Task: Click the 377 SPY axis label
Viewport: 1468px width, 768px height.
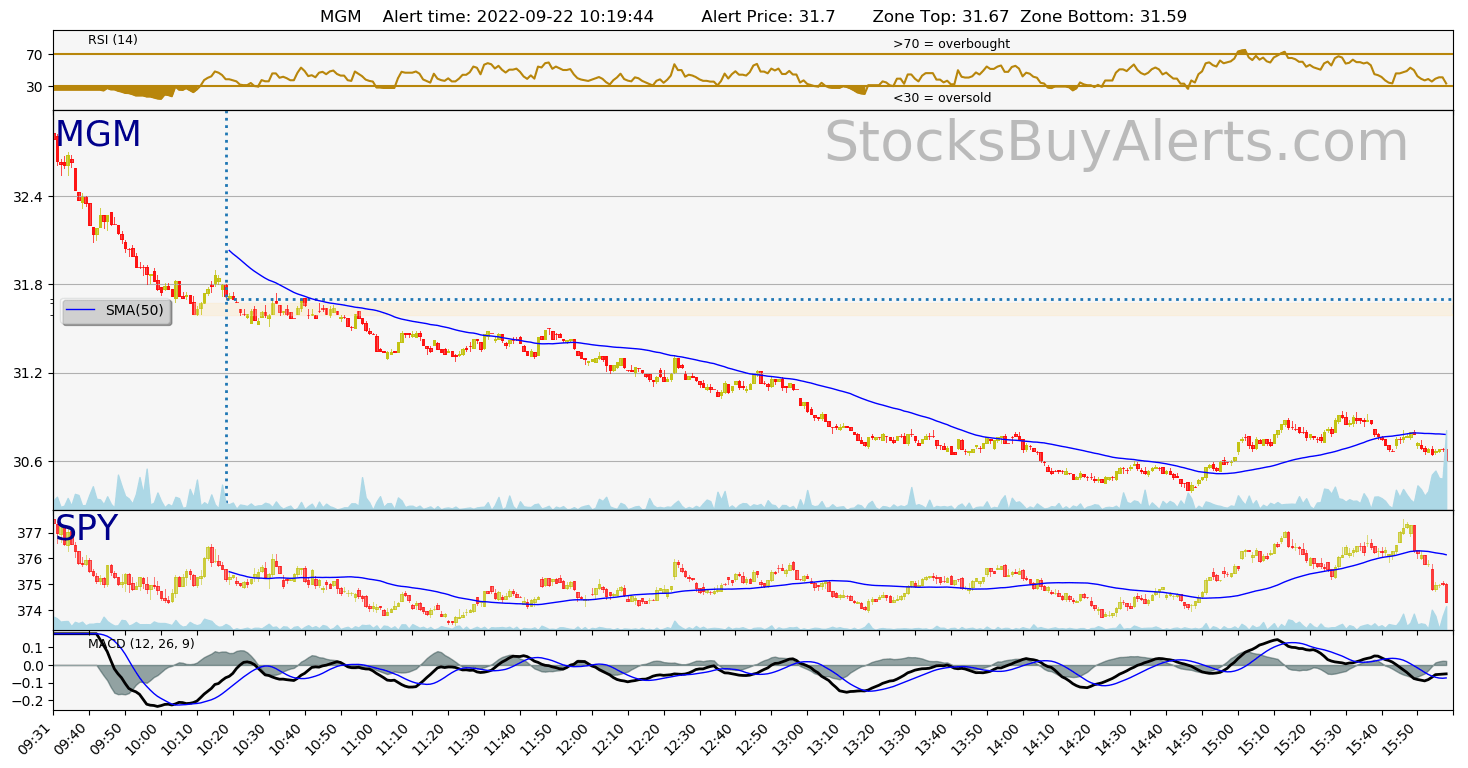Action: (x=32, y=533)
